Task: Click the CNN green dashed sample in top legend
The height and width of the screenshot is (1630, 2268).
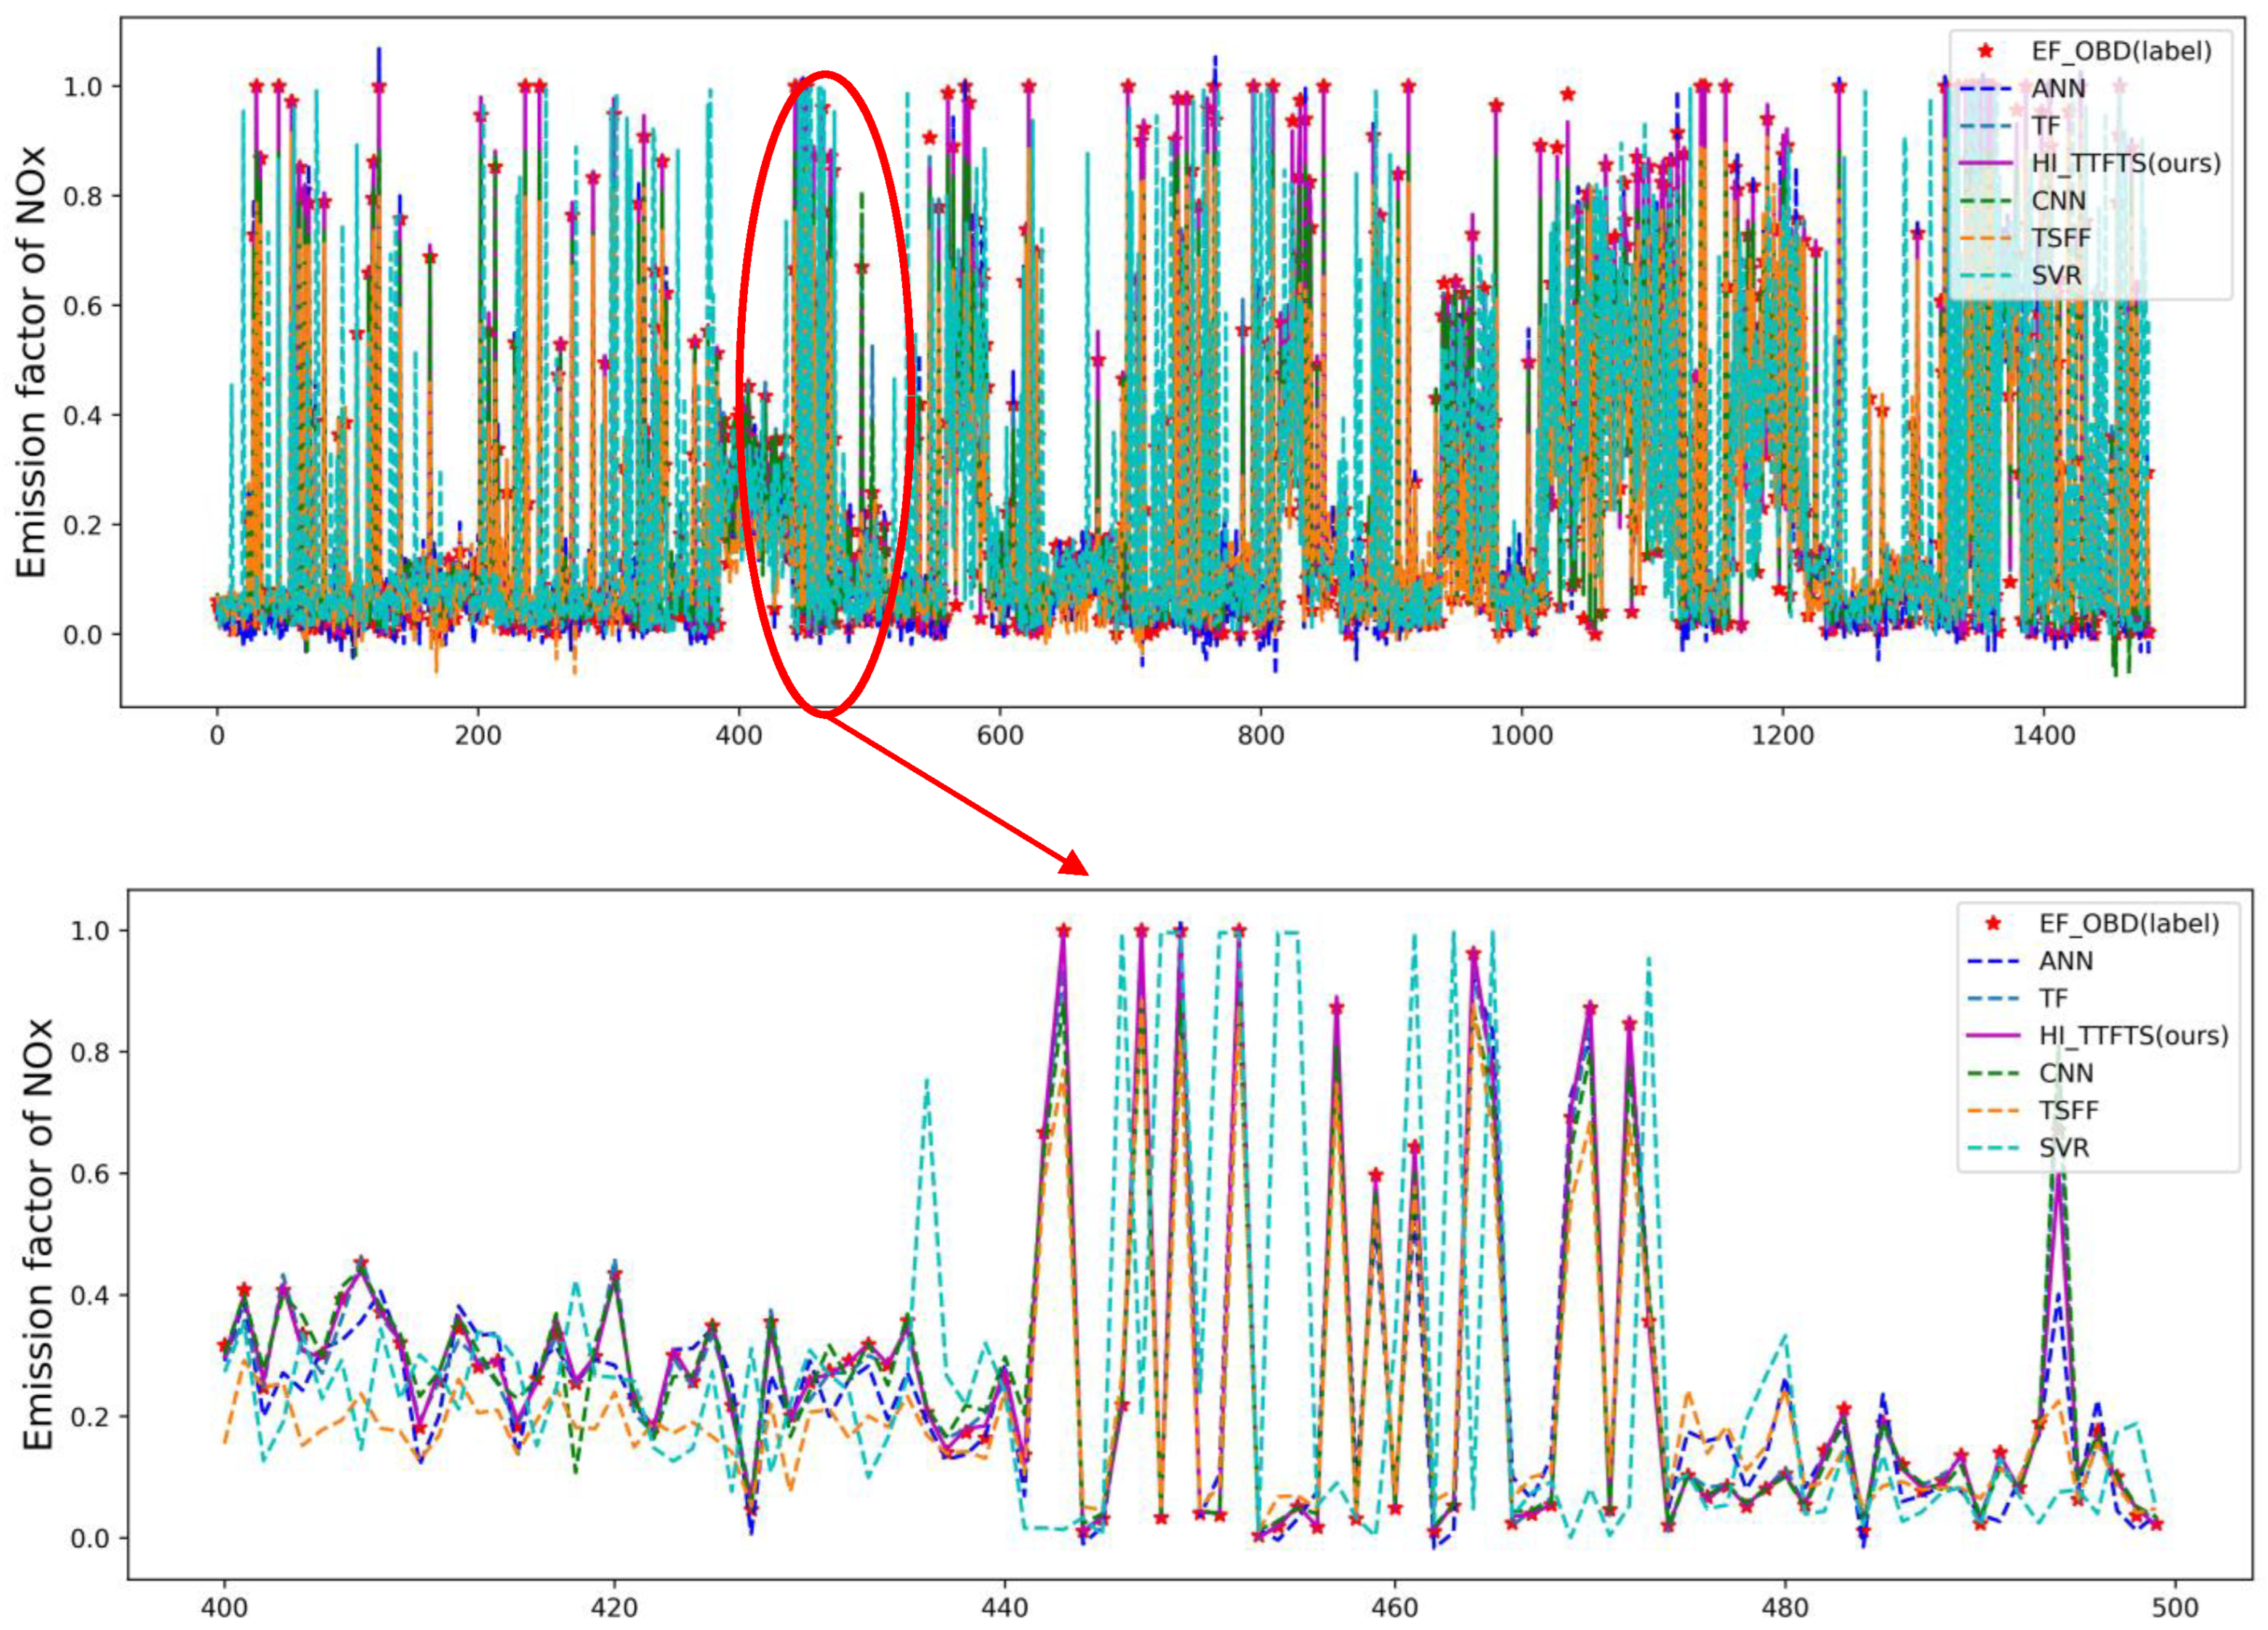Action: point(1985,201)
